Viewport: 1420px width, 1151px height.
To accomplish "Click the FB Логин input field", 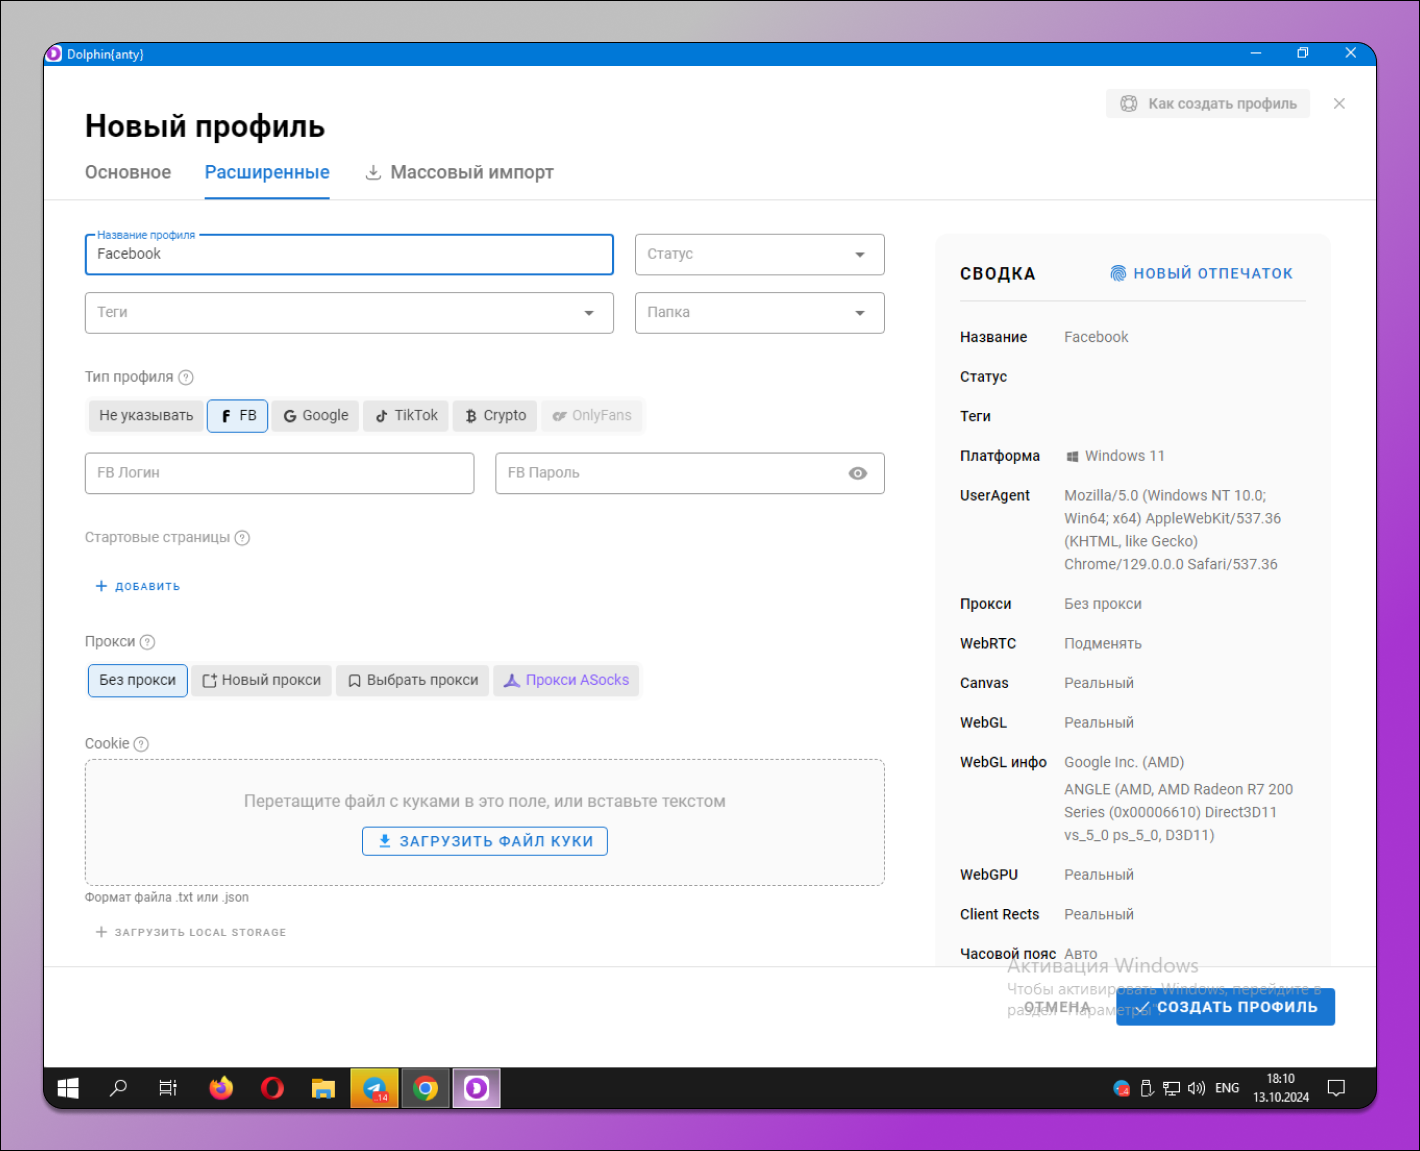I will point(279,473).
